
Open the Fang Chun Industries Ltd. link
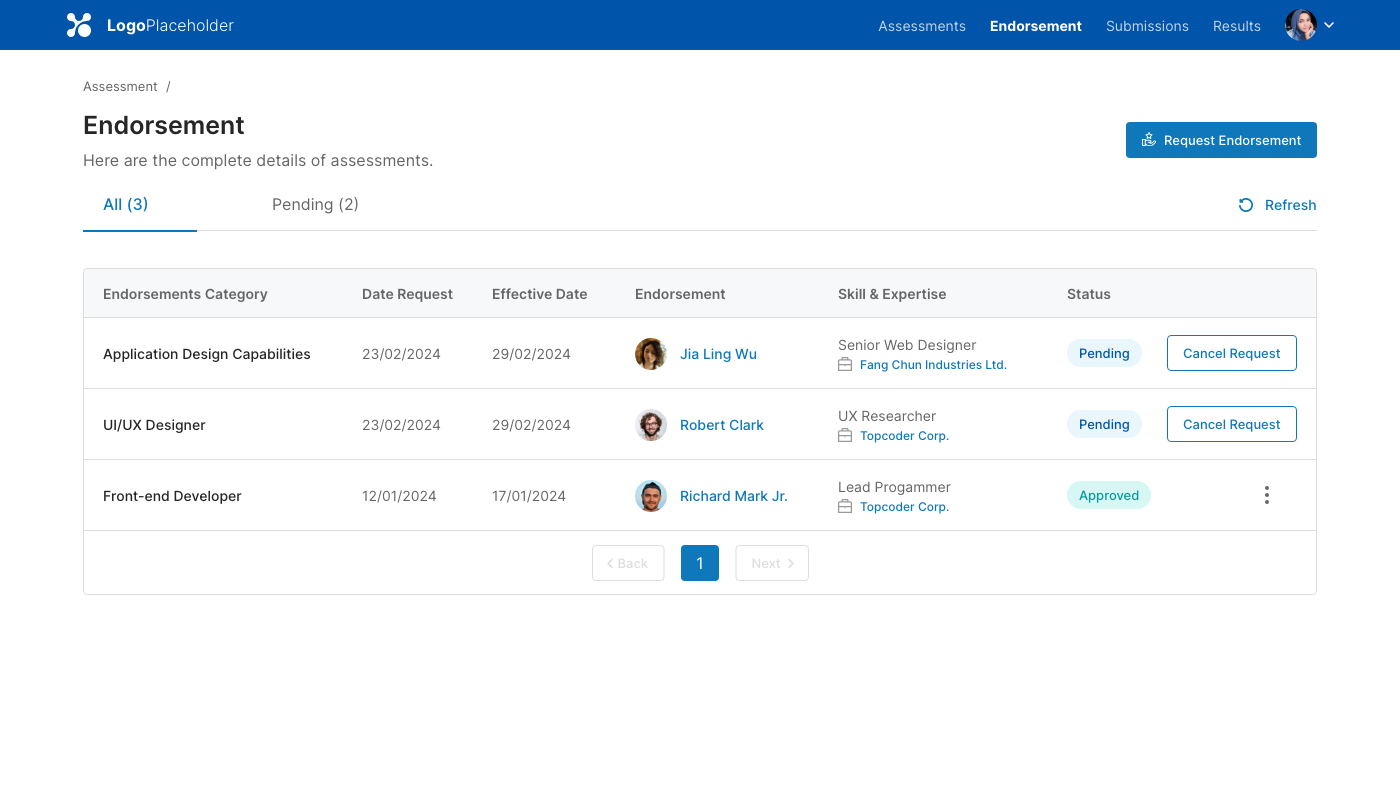[933, 365]
